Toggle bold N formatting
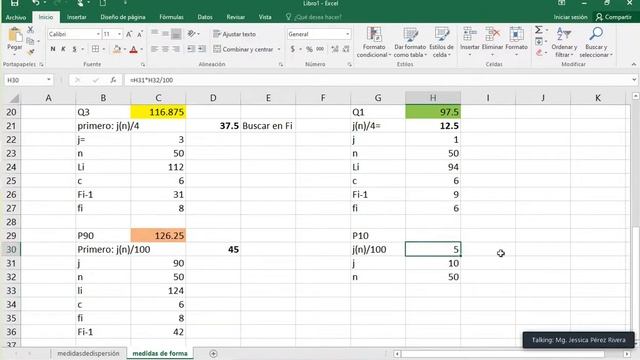 [53, 49]
